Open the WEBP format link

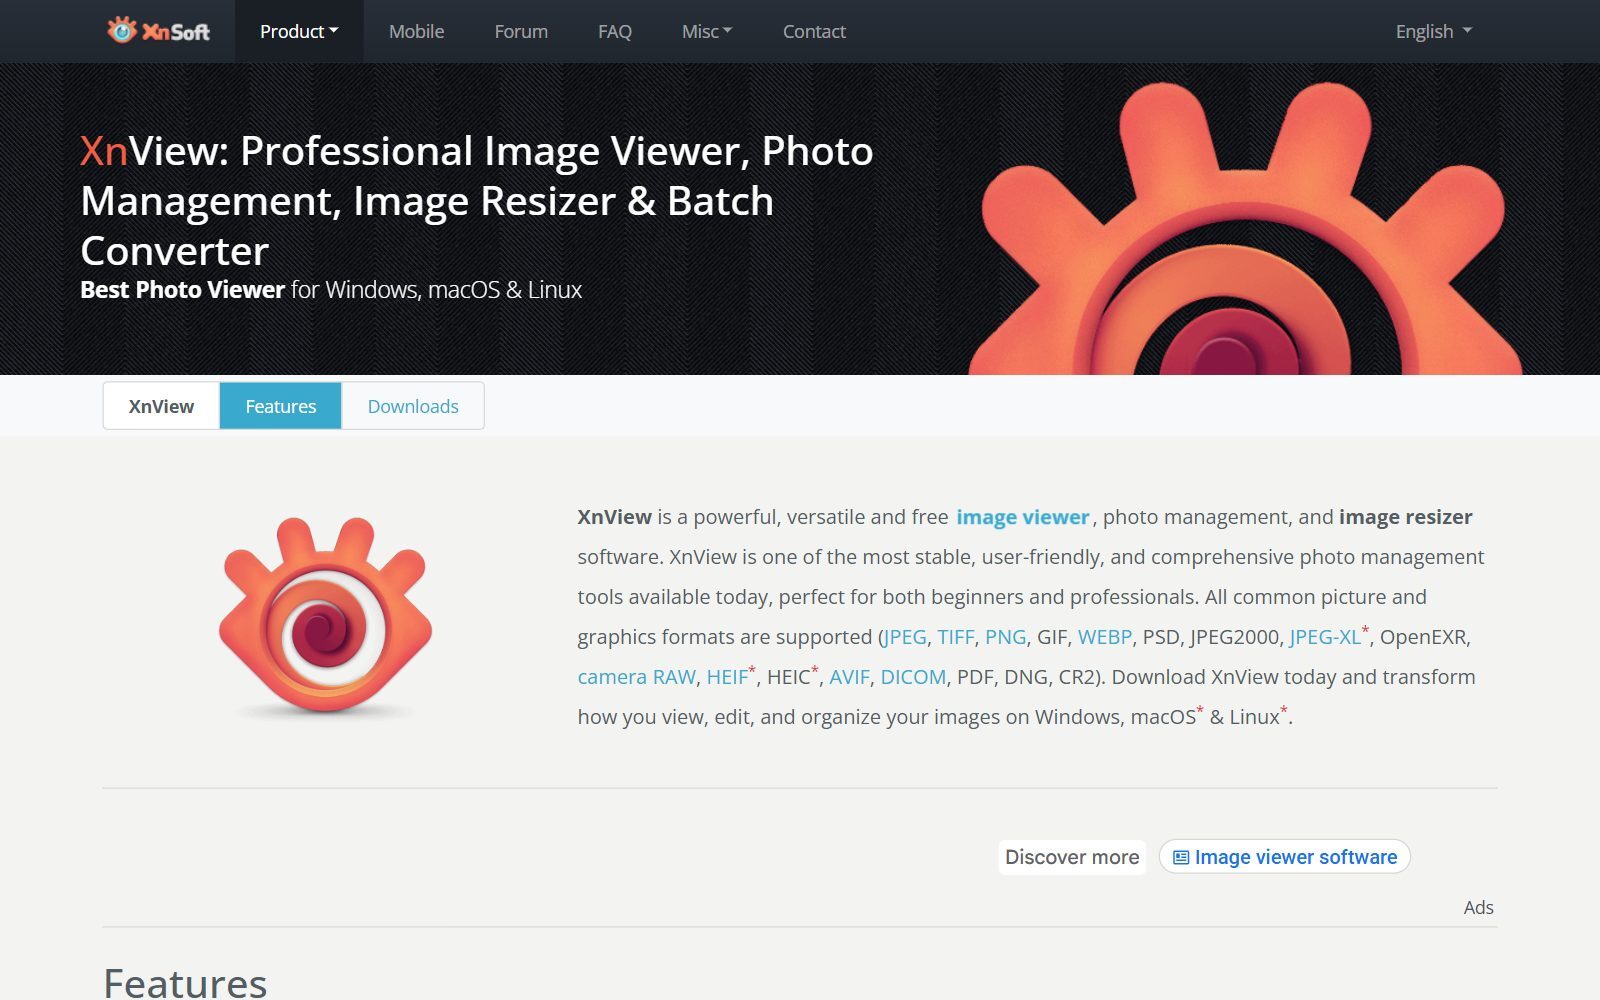coord(1105,637)
